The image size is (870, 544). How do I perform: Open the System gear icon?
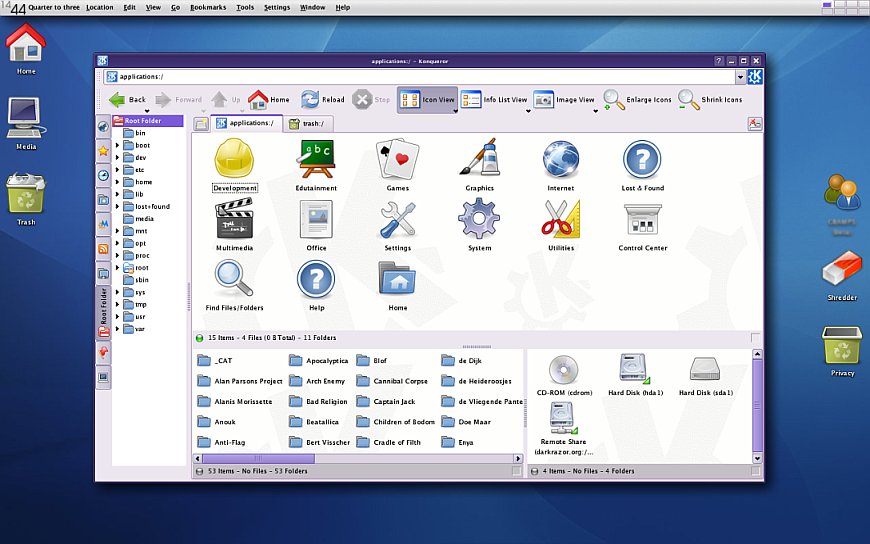(x=479, y=219)
